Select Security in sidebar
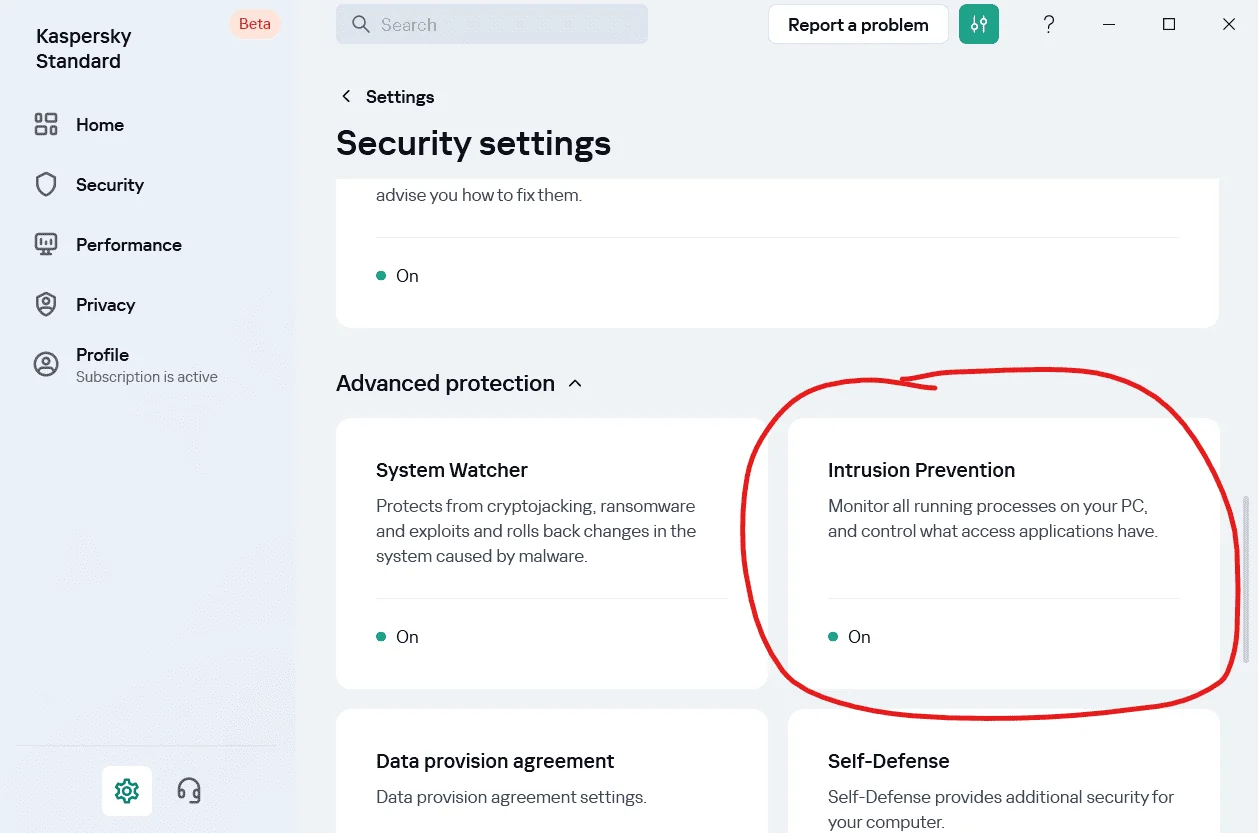The width and height of the screenshot is (1258, 833). coord(110,185)
